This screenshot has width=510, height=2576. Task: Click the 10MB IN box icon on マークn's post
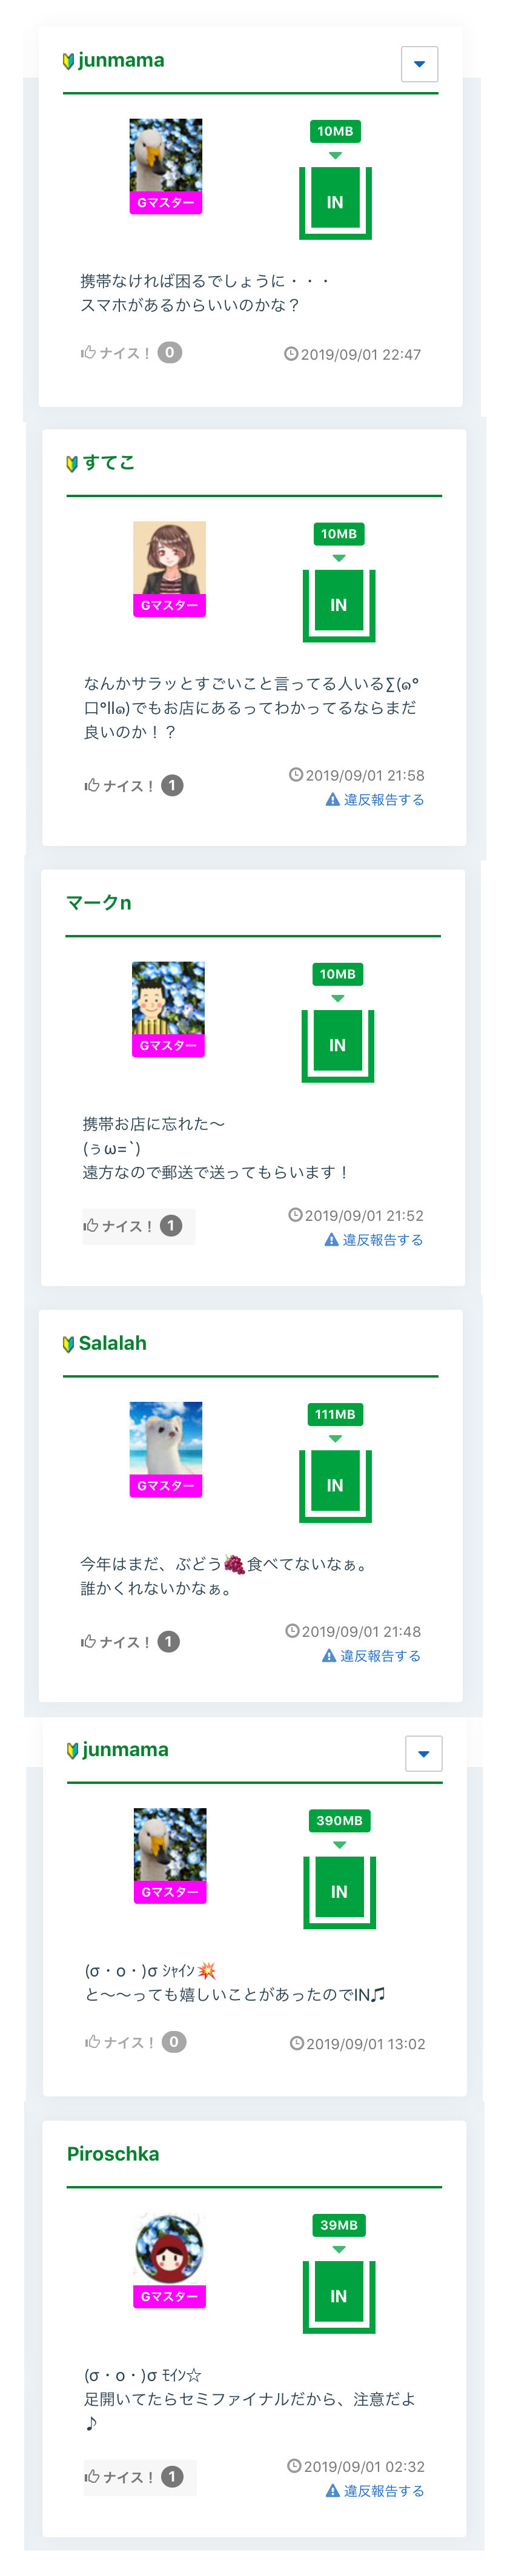[x=337, y=1044]
